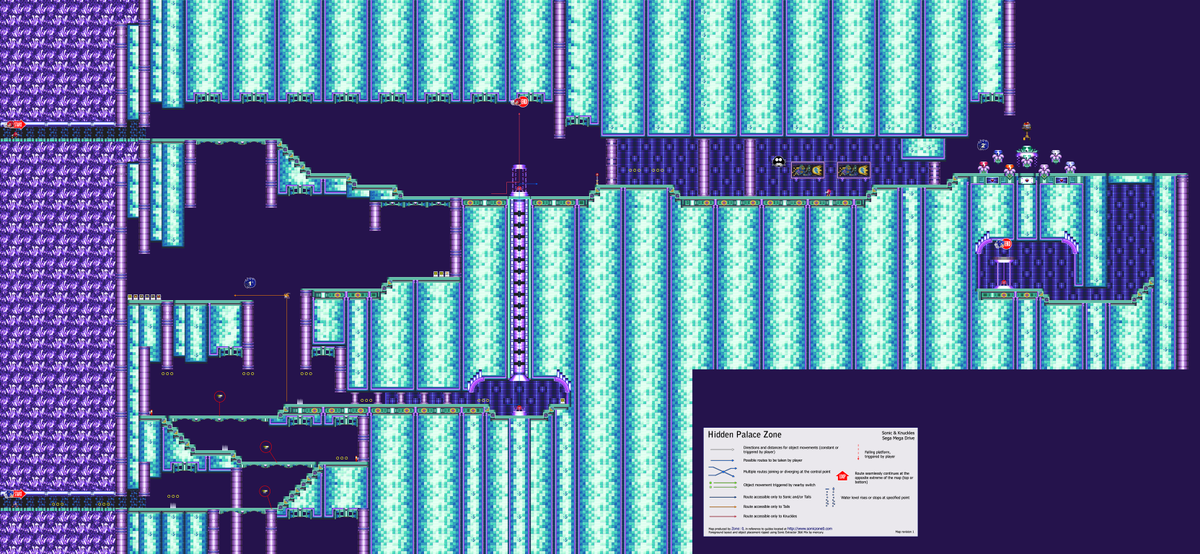Click the teleporter beam under the shrine chamber

click(1003, 273)
